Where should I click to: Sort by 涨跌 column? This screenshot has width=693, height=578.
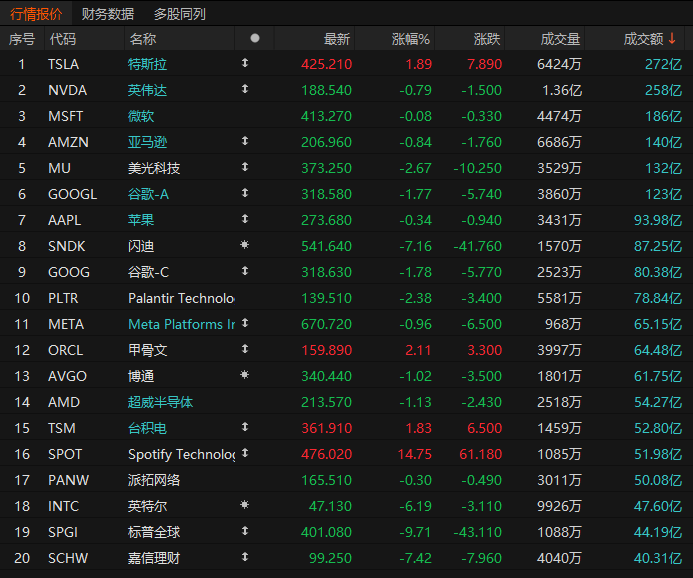(x=487, y=39)
